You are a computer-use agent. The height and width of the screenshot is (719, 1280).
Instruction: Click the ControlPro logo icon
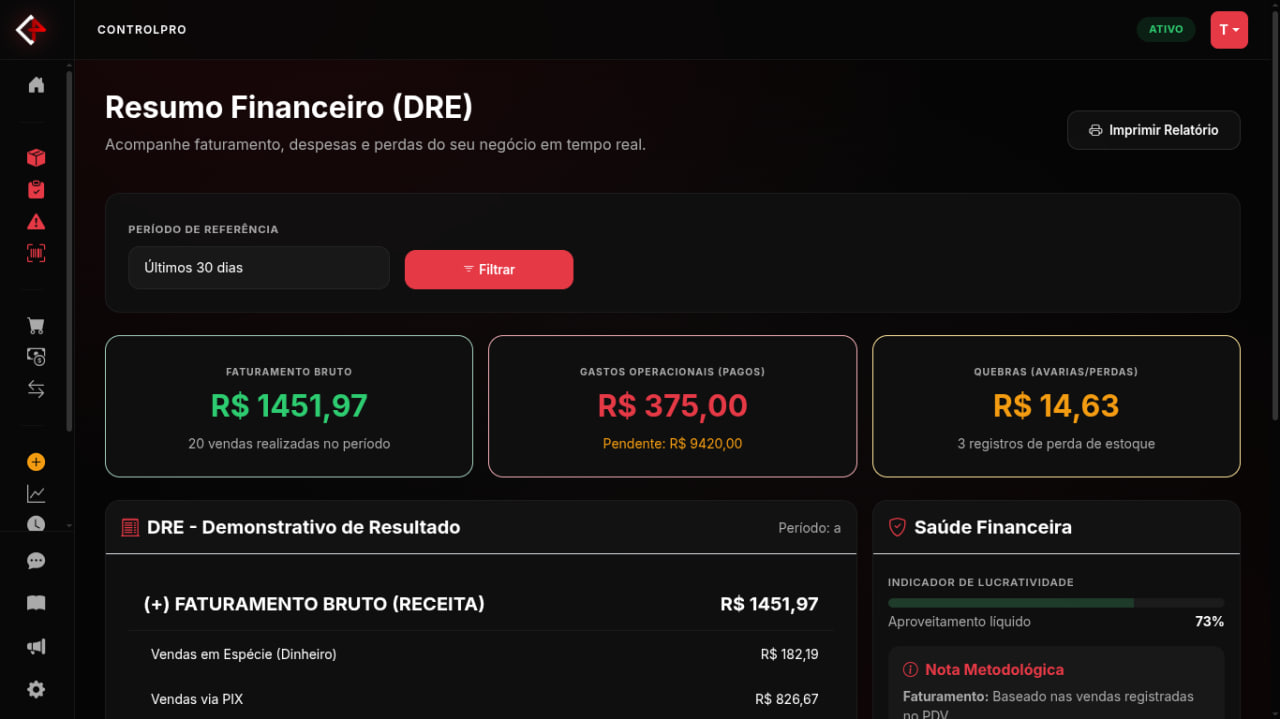pos(32,29)
